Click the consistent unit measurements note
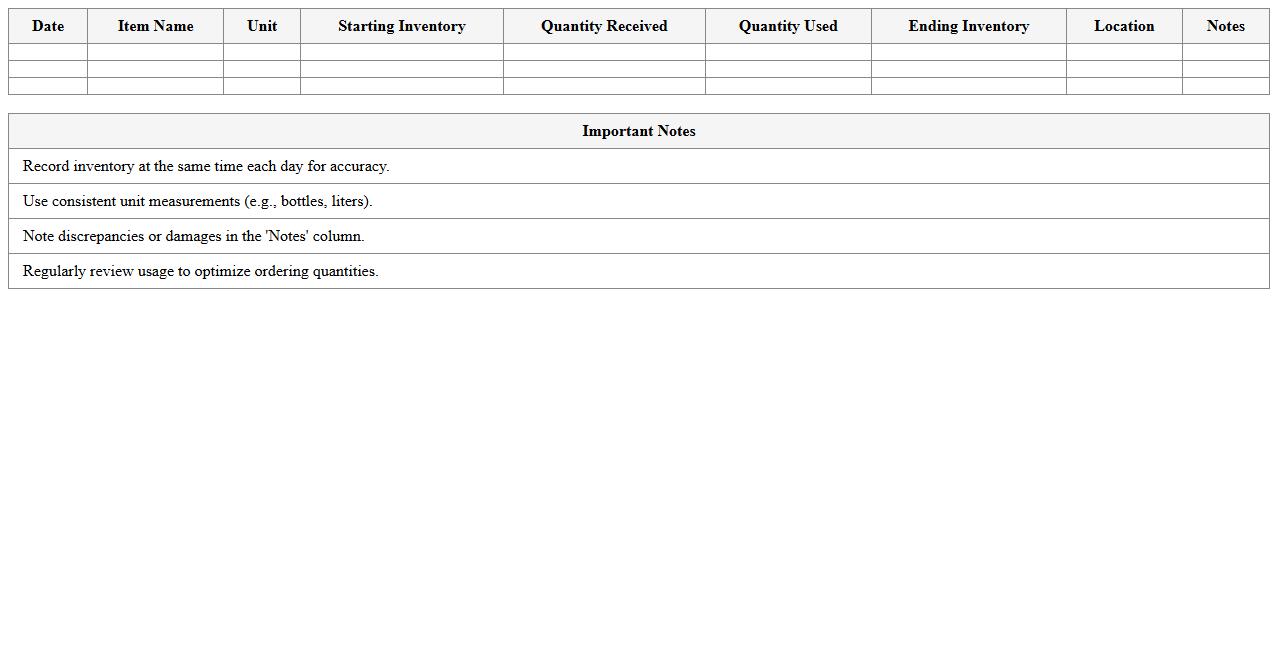The width and height of the screenshot is (1278, 650). tap(197, 201)
